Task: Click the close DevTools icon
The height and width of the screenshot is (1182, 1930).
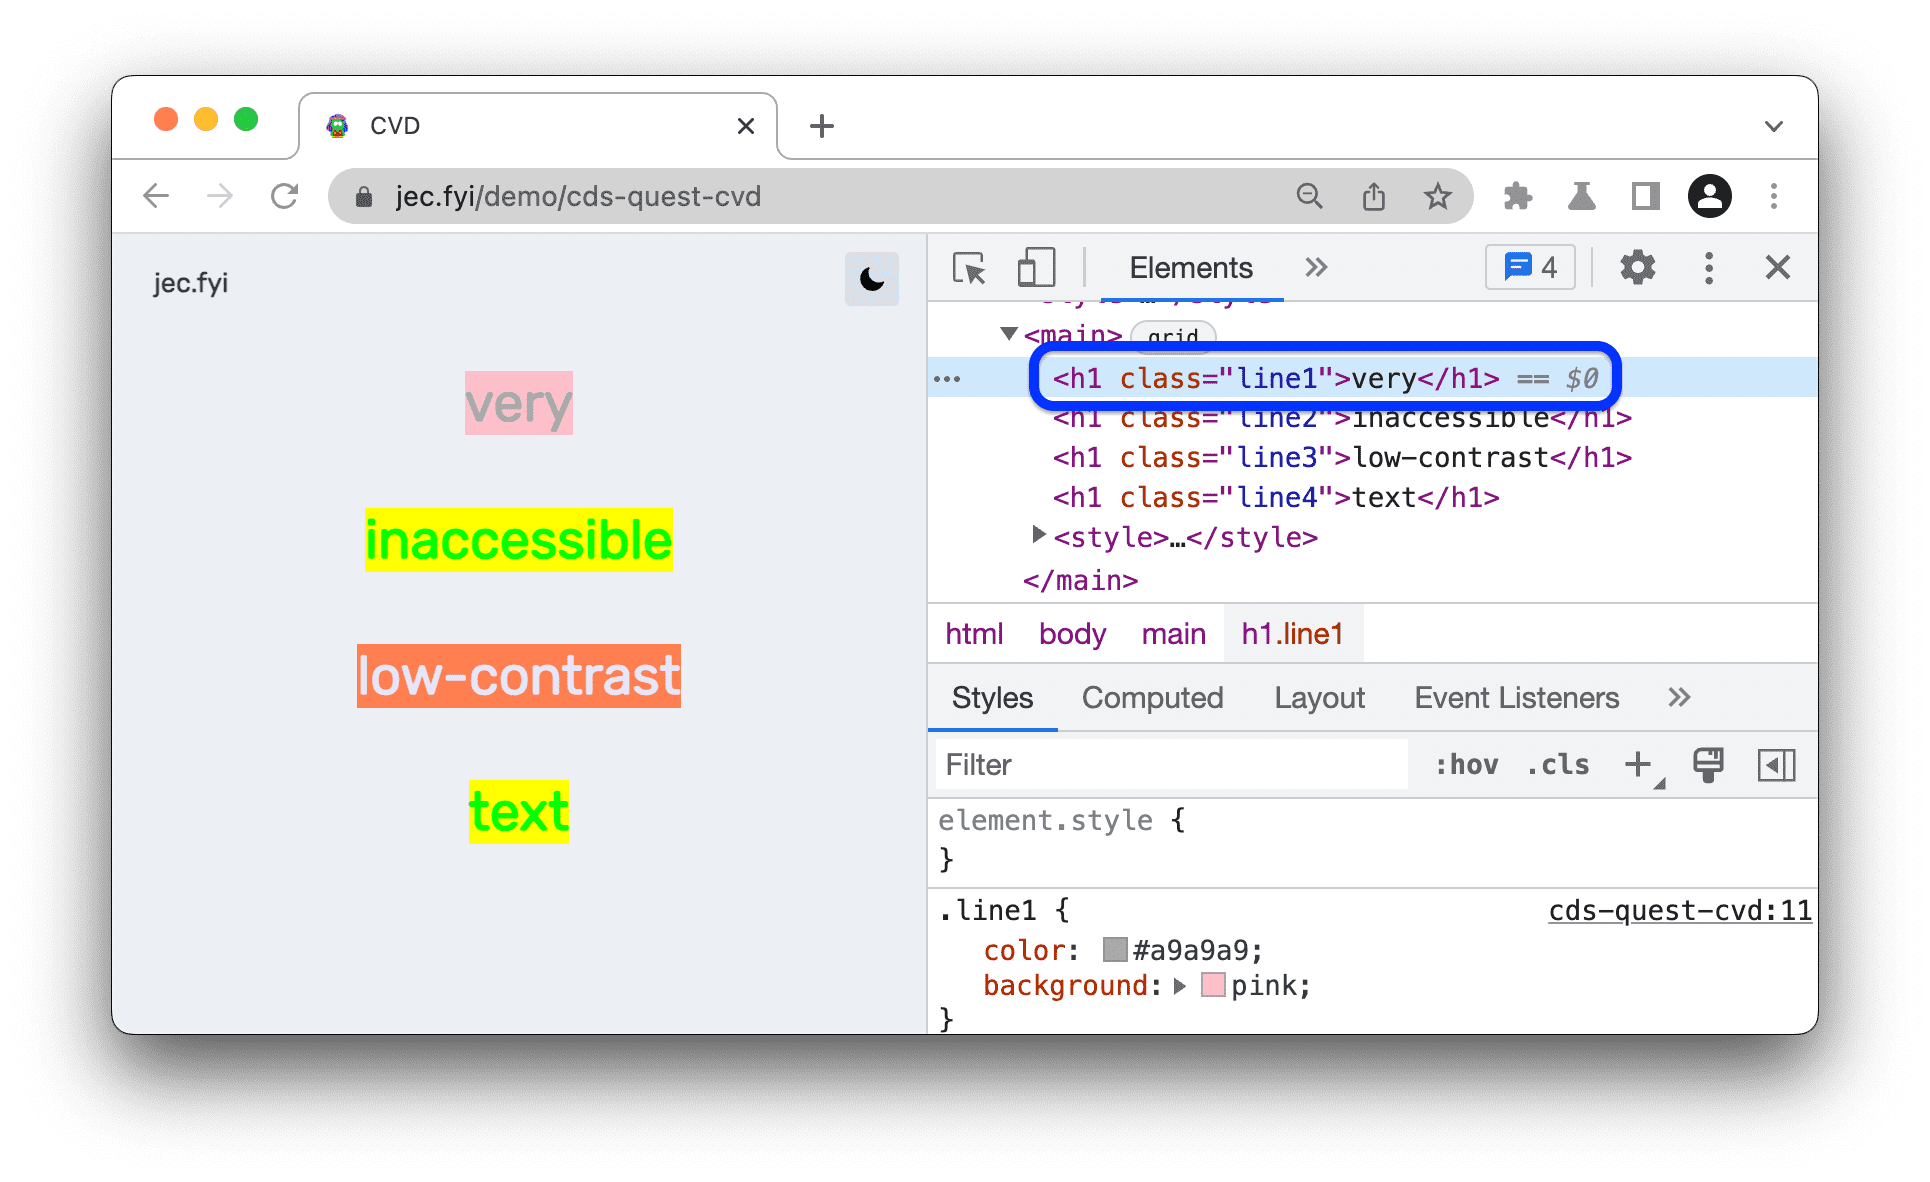Action: [x=1778, y=268]
